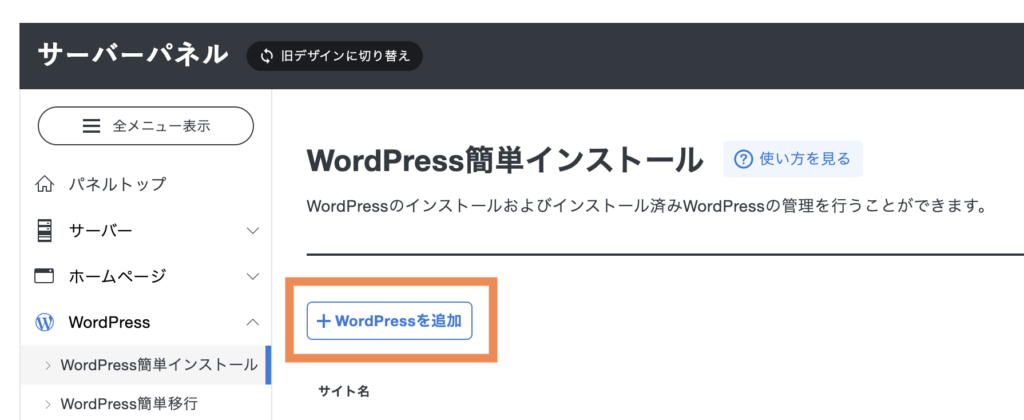
Task: Click the question mark help icon
Action: [x=743, y=159]
